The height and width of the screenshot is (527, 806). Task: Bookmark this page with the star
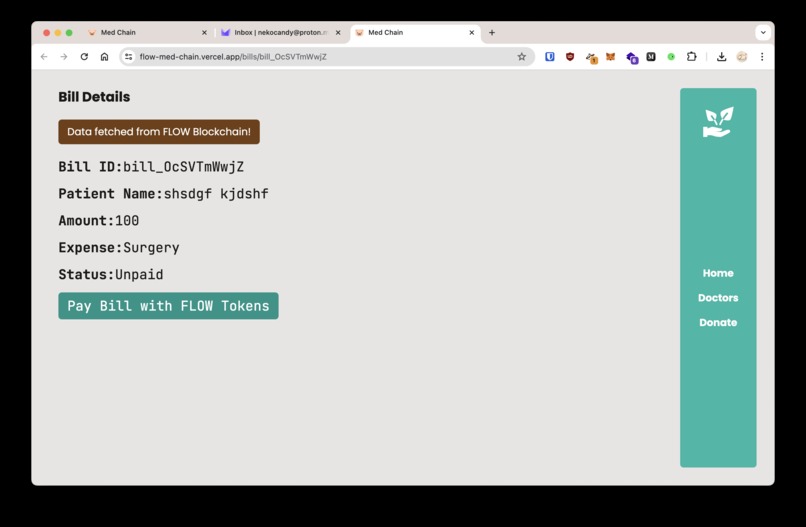coord(521,57)
